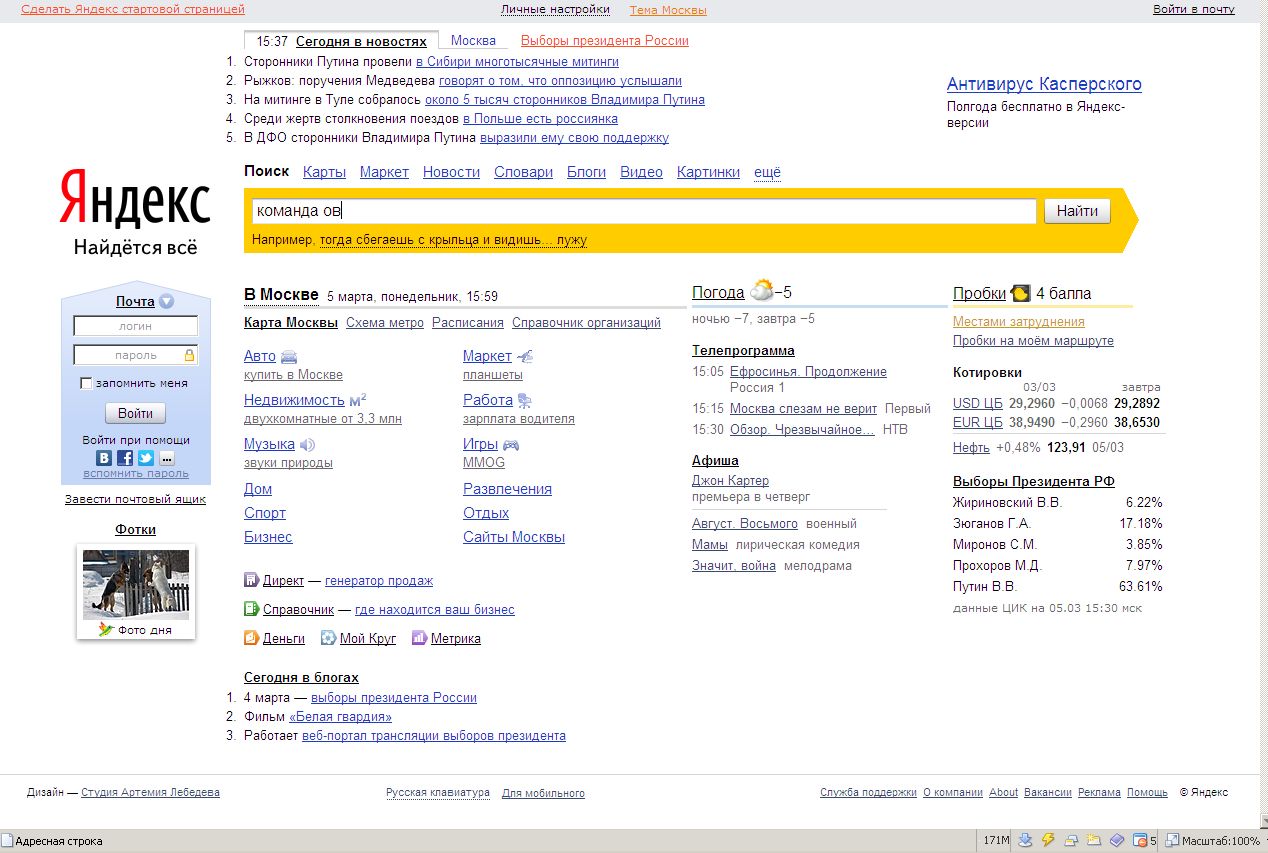
Task: Click the Тема Москвы link
Action: (x=668, y=10)
